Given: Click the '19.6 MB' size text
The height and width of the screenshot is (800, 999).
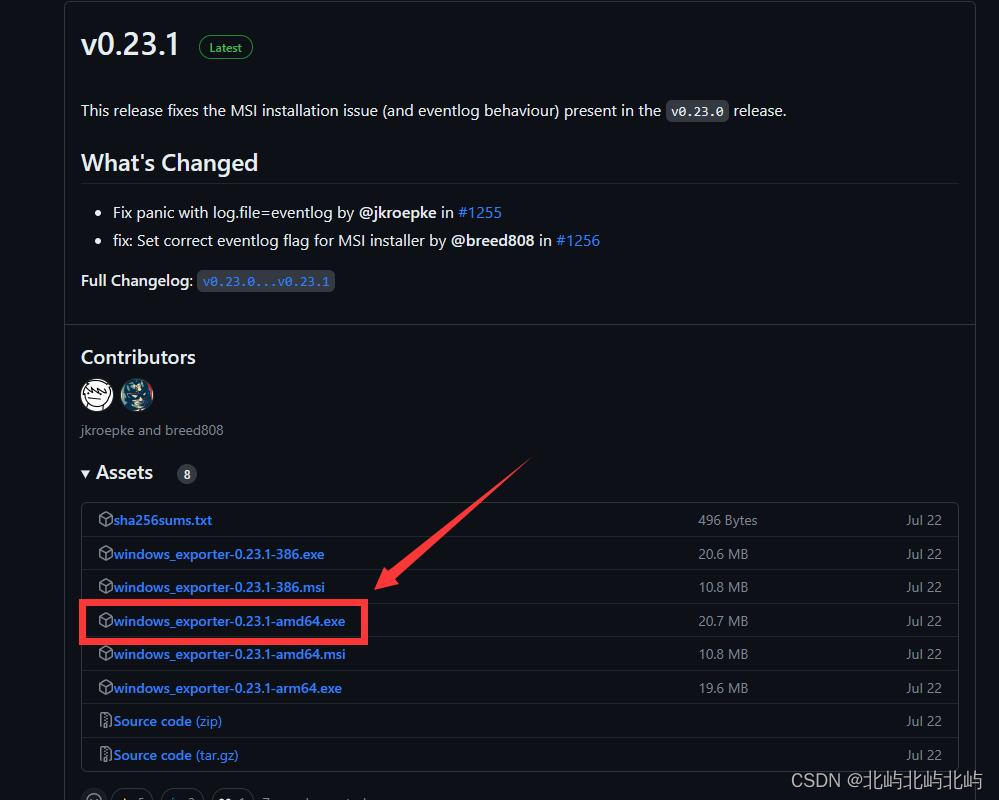Looking at the screenshot, I should pyautogui.click(x=723, y=688).
